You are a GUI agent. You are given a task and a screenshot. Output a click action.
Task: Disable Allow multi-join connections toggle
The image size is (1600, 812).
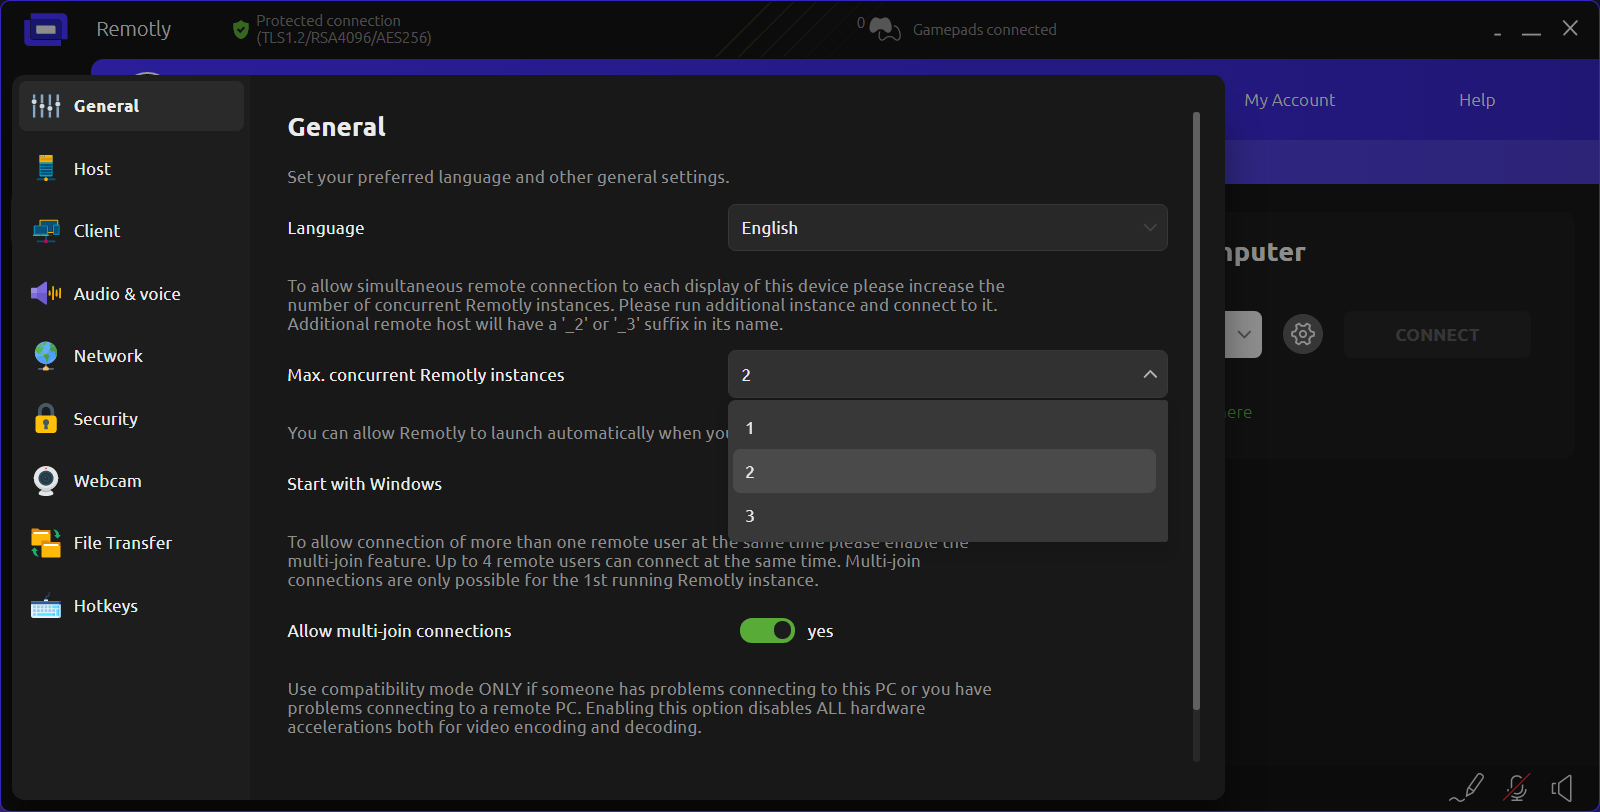pos(767,630)
